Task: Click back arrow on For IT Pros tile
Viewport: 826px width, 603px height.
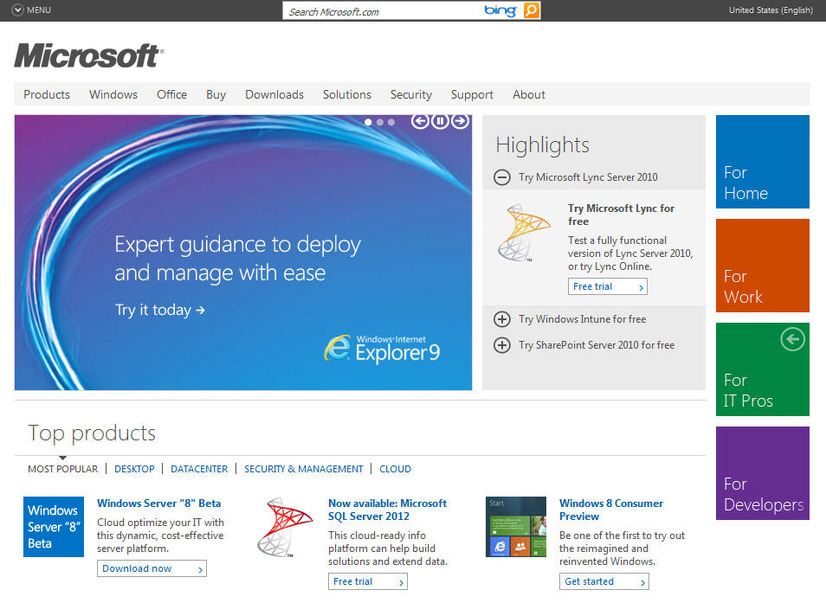Action: coord(792,339)
